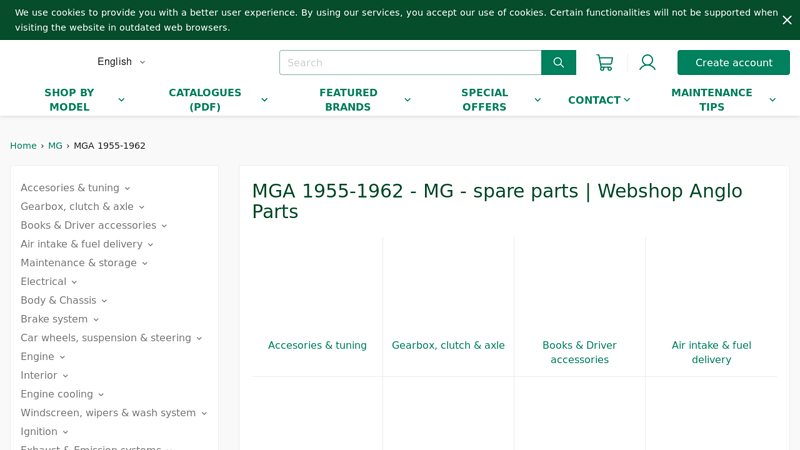Click chevron next to Catalogues (PDF)
Screen dimensions: 800x450
point(264,100)
